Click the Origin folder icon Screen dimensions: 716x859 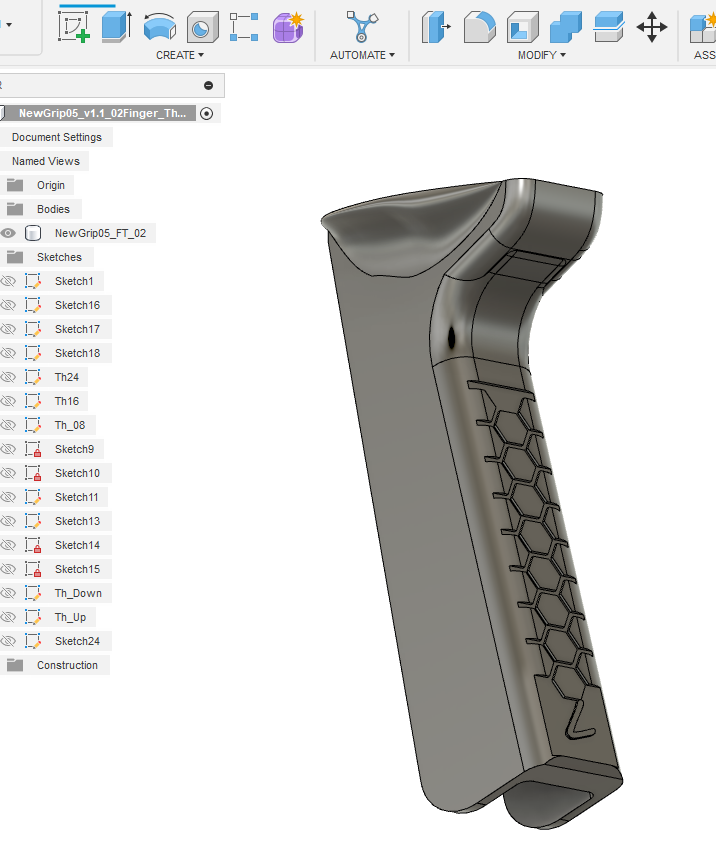[15, 186]
